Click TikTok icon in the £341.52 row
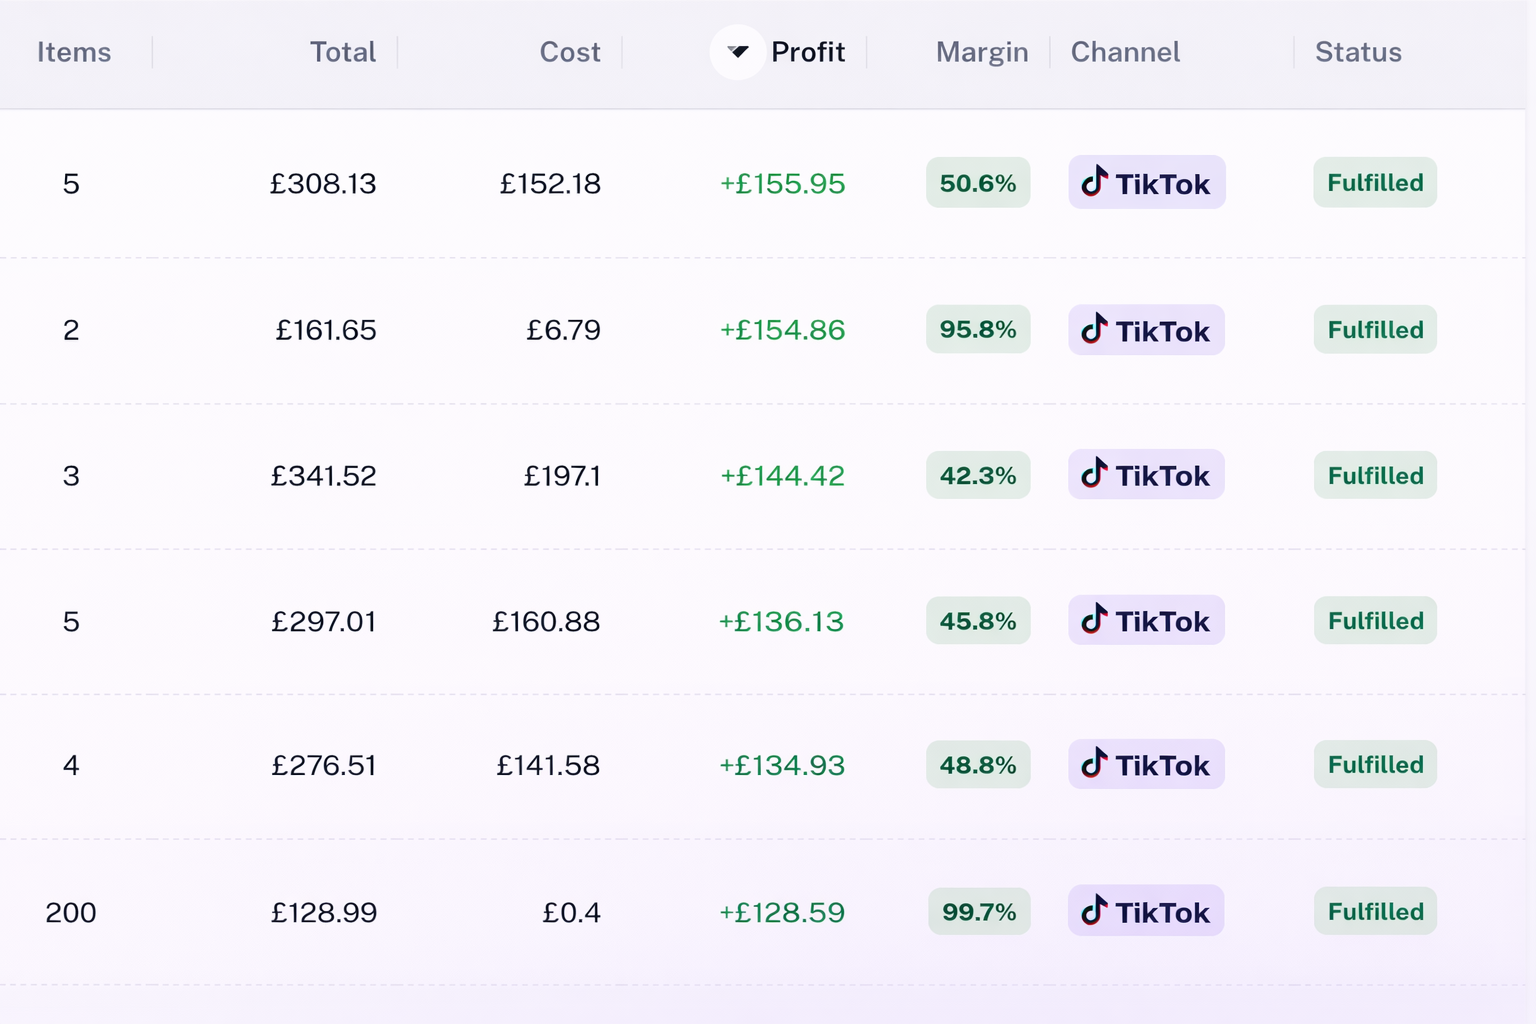The height and width of the screenshot is (1024, 1536). coord(1095,474)
